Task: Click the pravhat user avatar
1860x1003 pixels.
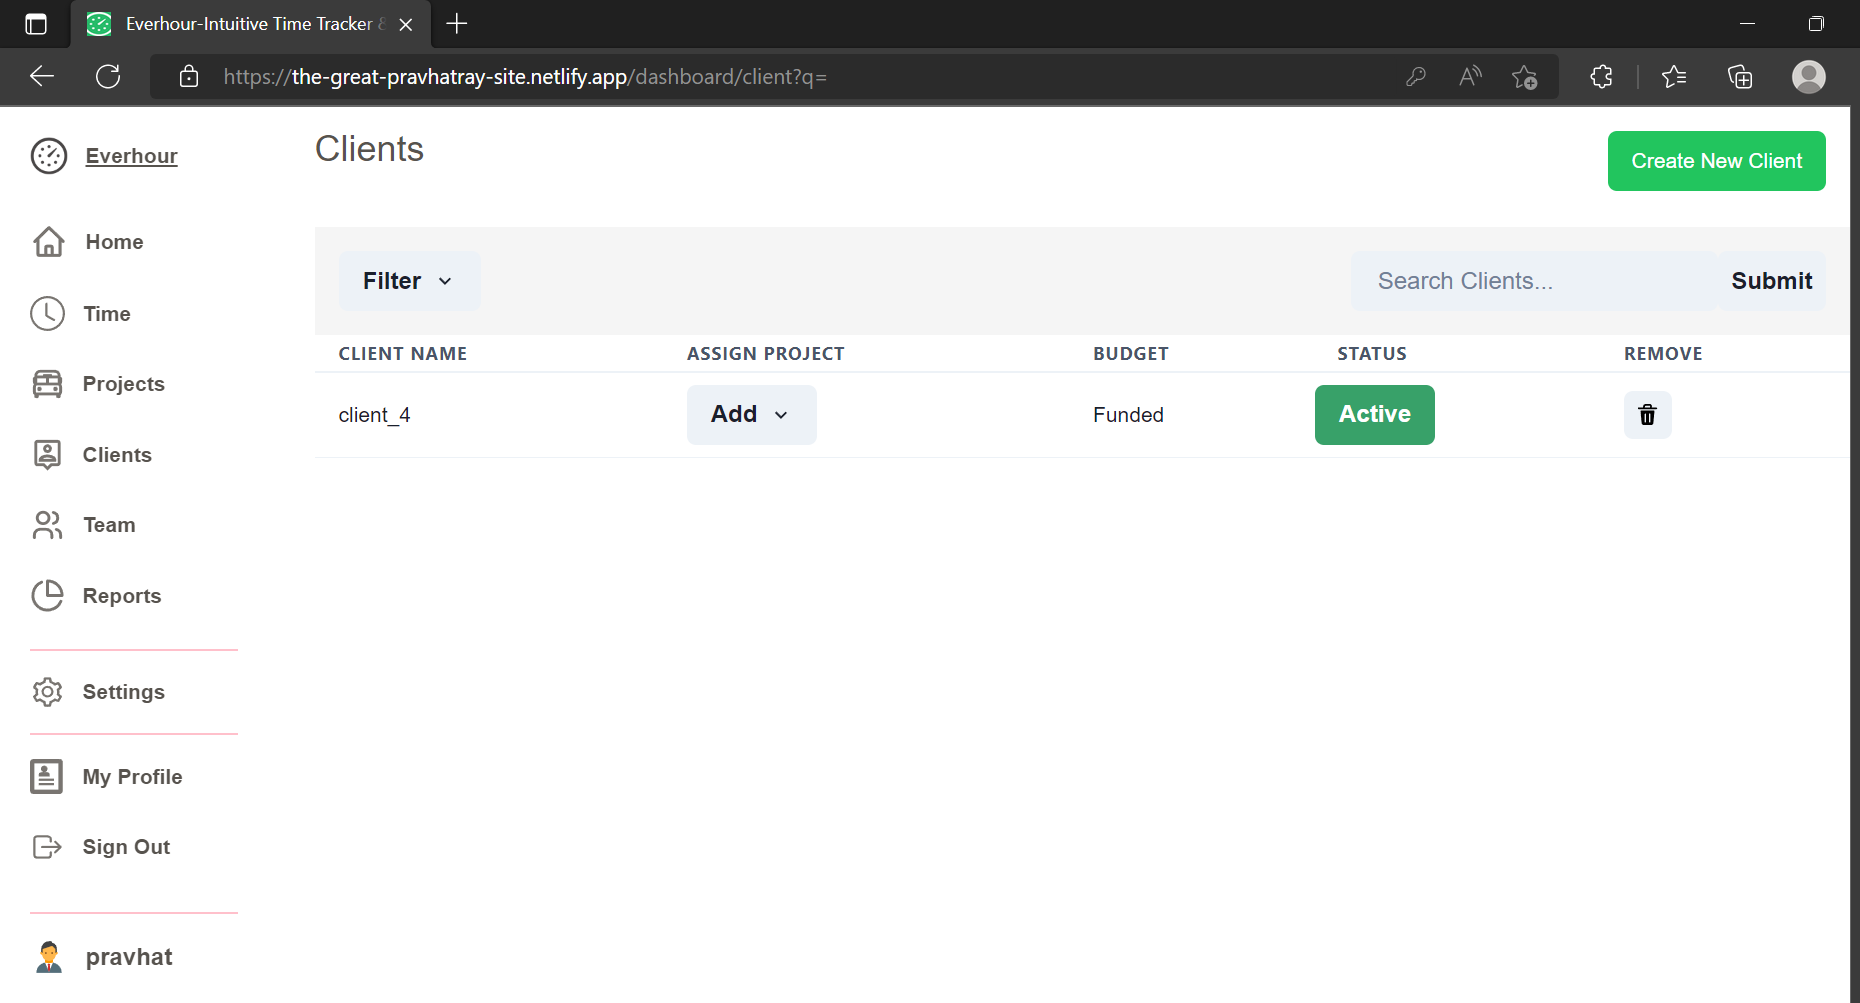Action: click(x=48, y=957)
